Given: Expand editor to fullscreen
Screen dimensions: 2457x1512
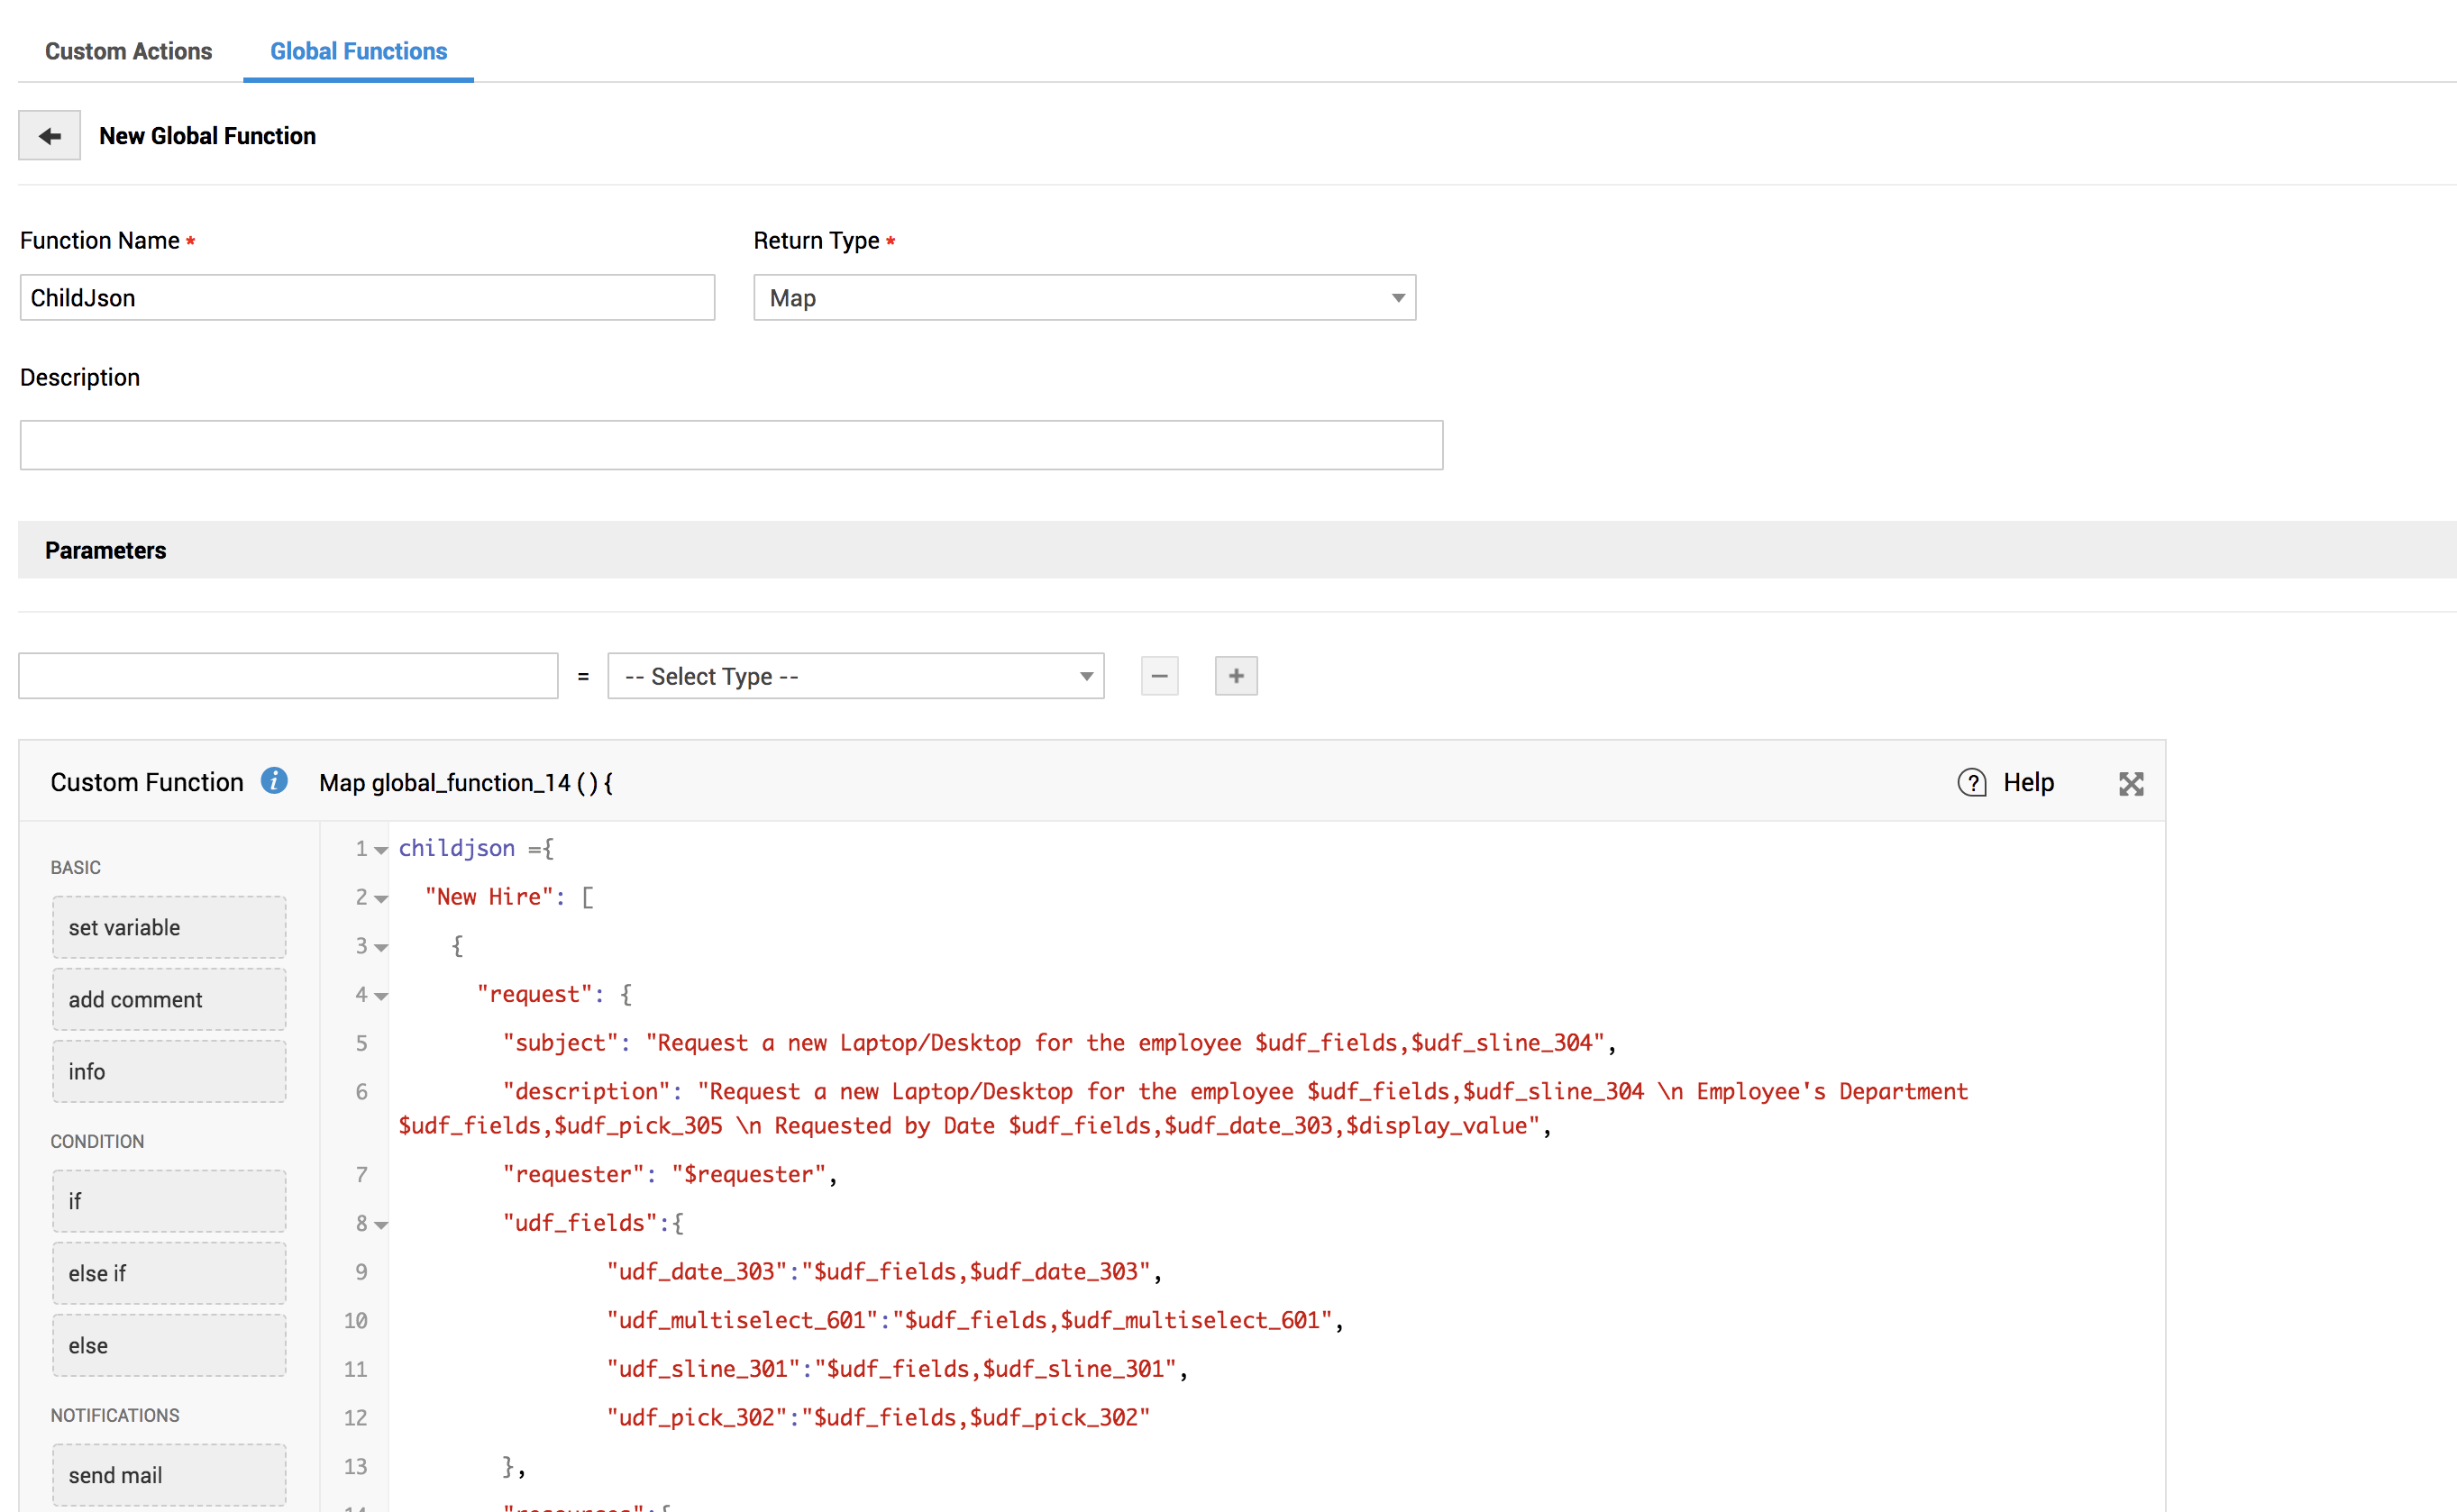Looking at the screenshot, I should [2130, 784].
